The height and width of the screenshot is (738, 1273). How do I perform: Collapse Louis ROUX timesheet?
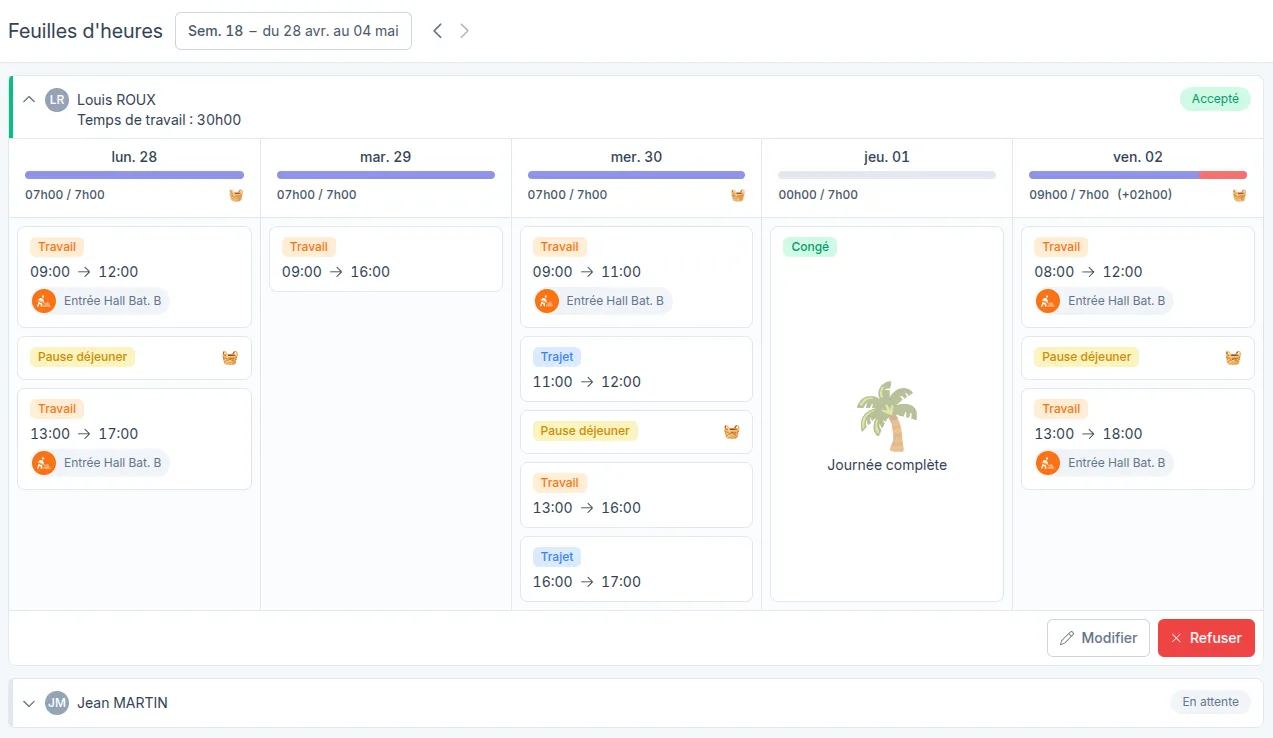pos(29,99)
